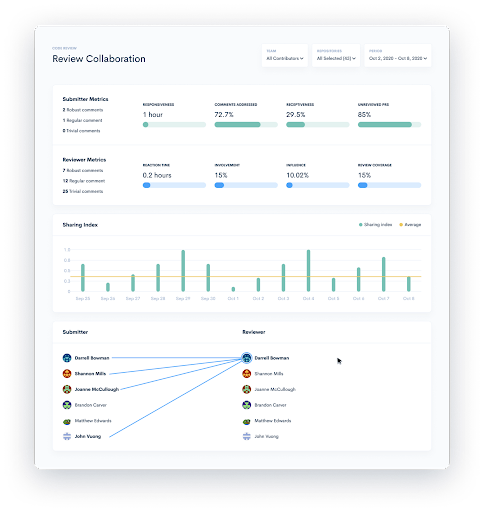Click "2 Robust comments" under Submitter Metrics
This screenshot has height=512, width=484.
83,110
